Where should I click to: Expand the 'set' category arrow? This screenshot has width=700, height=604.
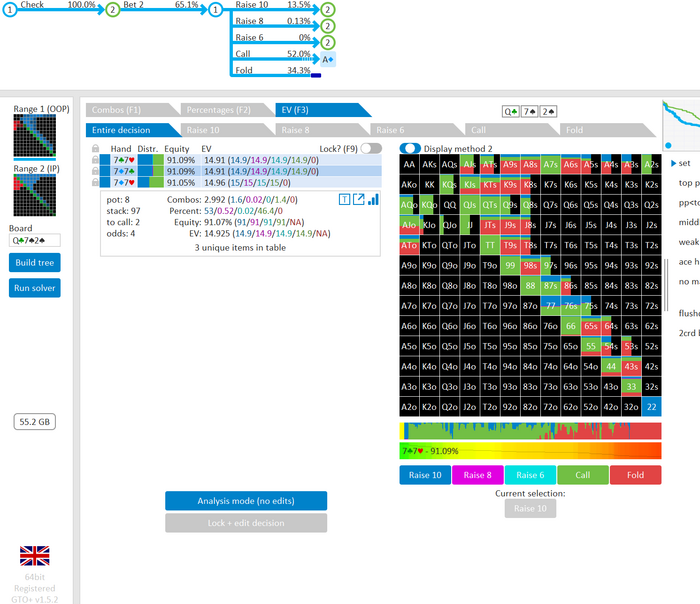tap(673, 163)
